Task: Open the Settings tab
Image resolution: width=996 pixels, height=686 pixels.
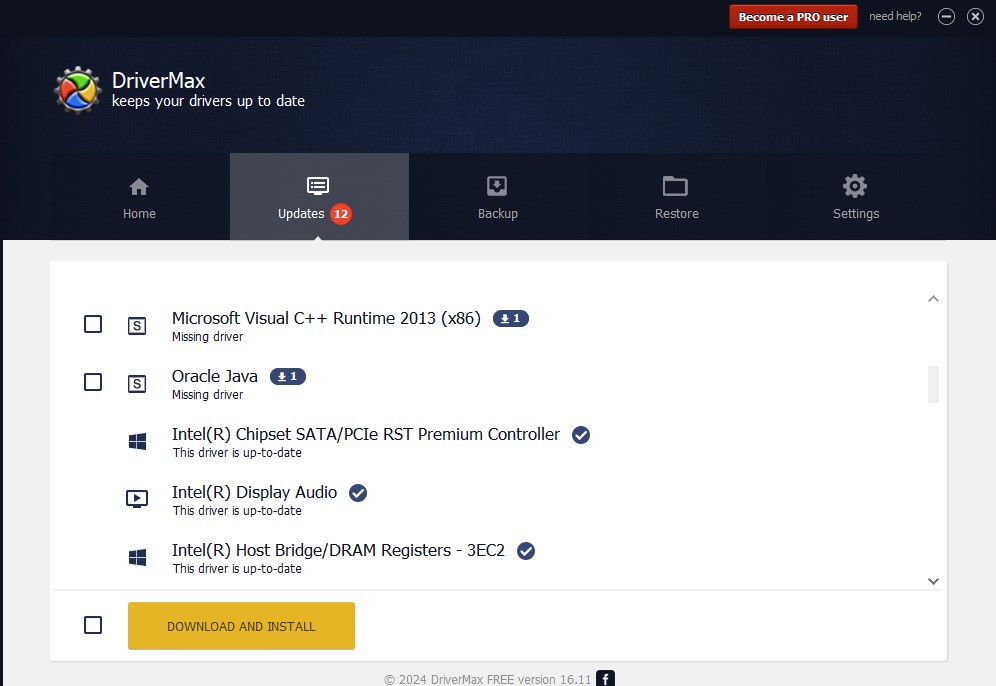Action: (x=856, y=197)
